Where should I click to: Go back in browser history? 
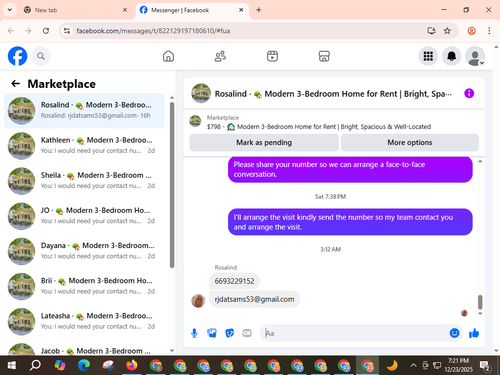pos(11,31)
